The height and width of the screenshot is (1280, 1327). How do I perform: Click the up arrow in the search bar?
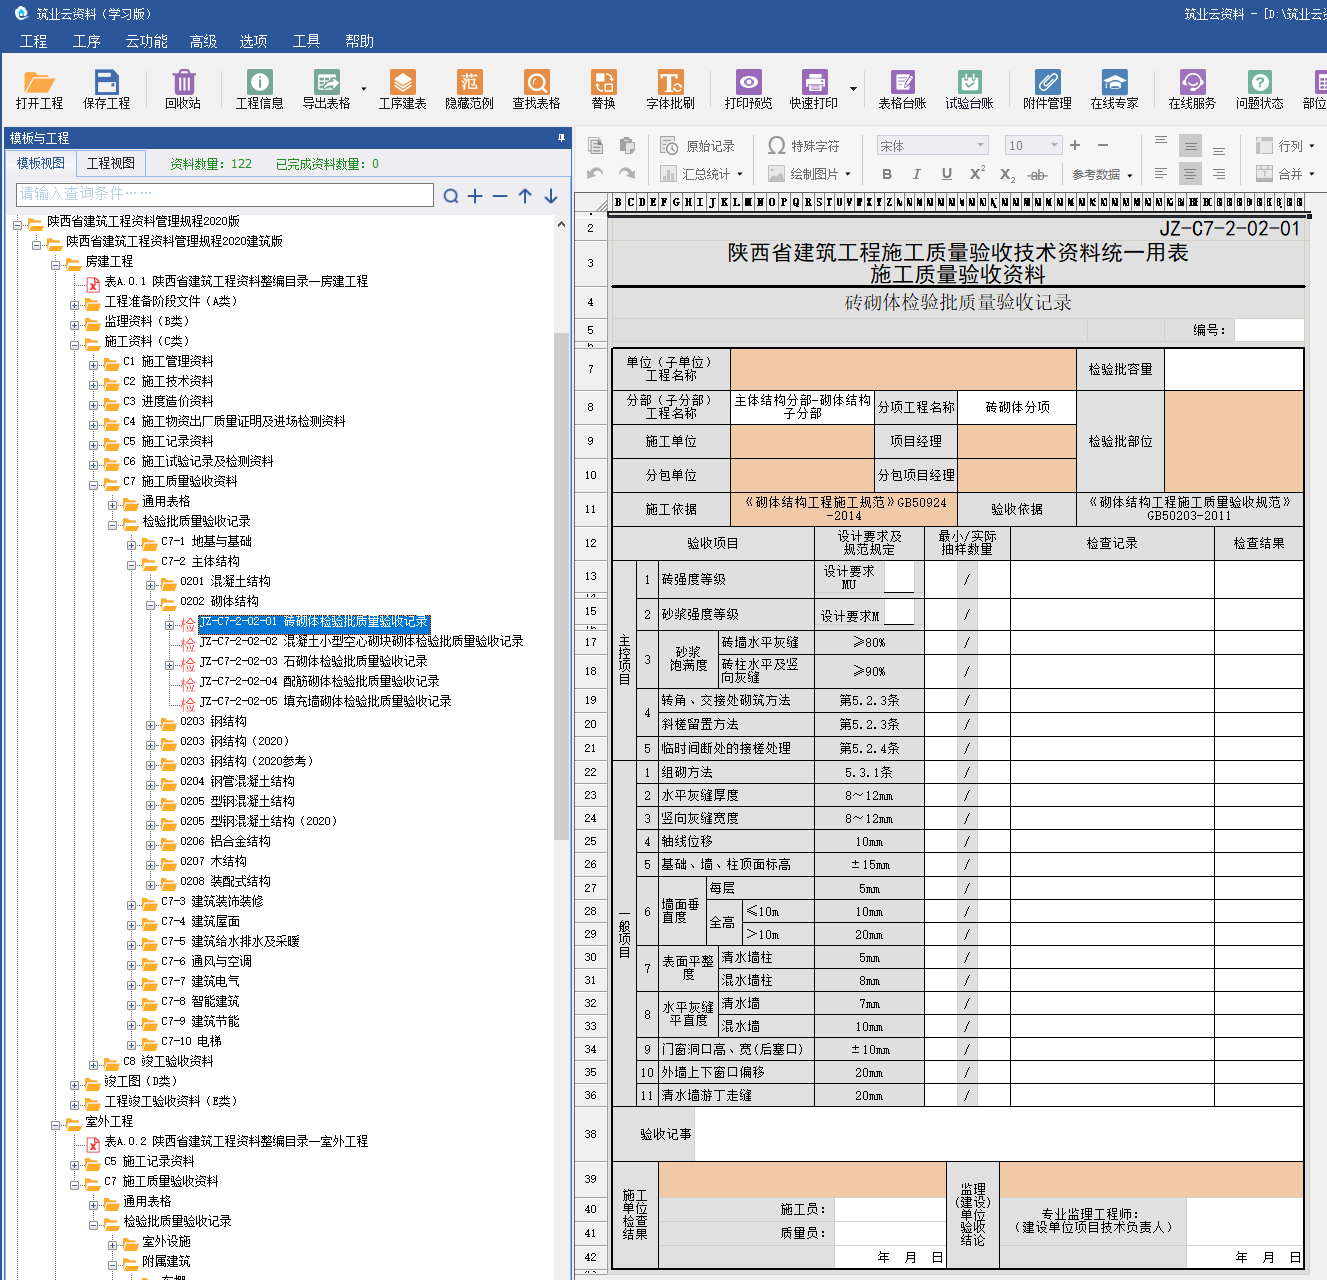point(525,196)
